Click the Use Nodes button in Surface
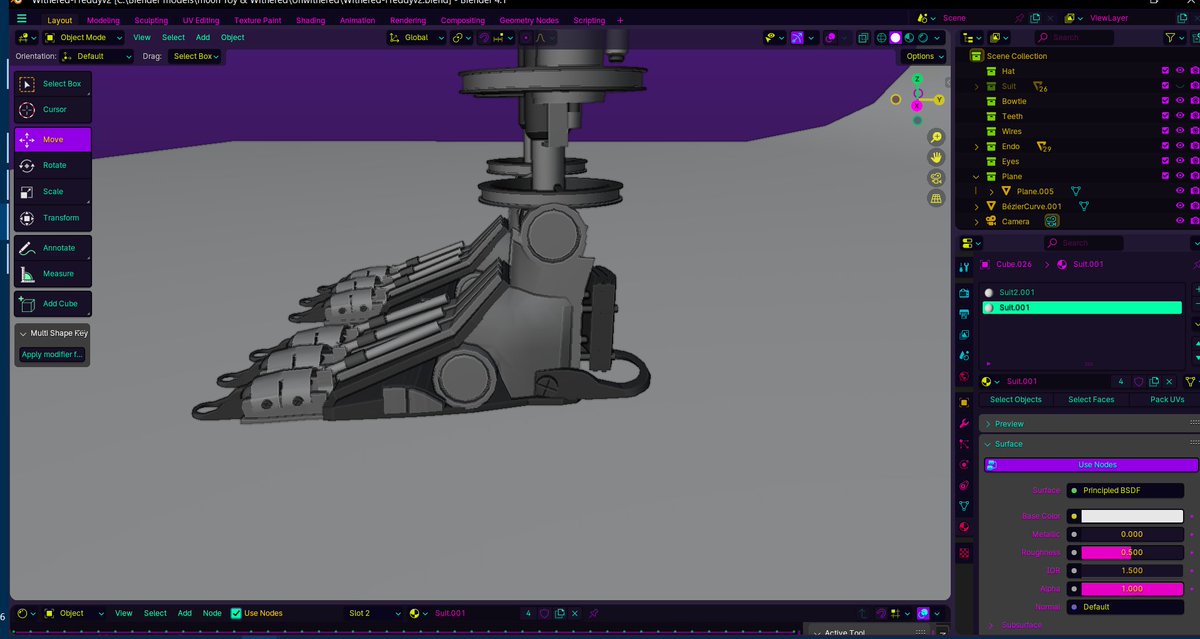This screenshot has height=639, width=1200. coord(1091,465)
